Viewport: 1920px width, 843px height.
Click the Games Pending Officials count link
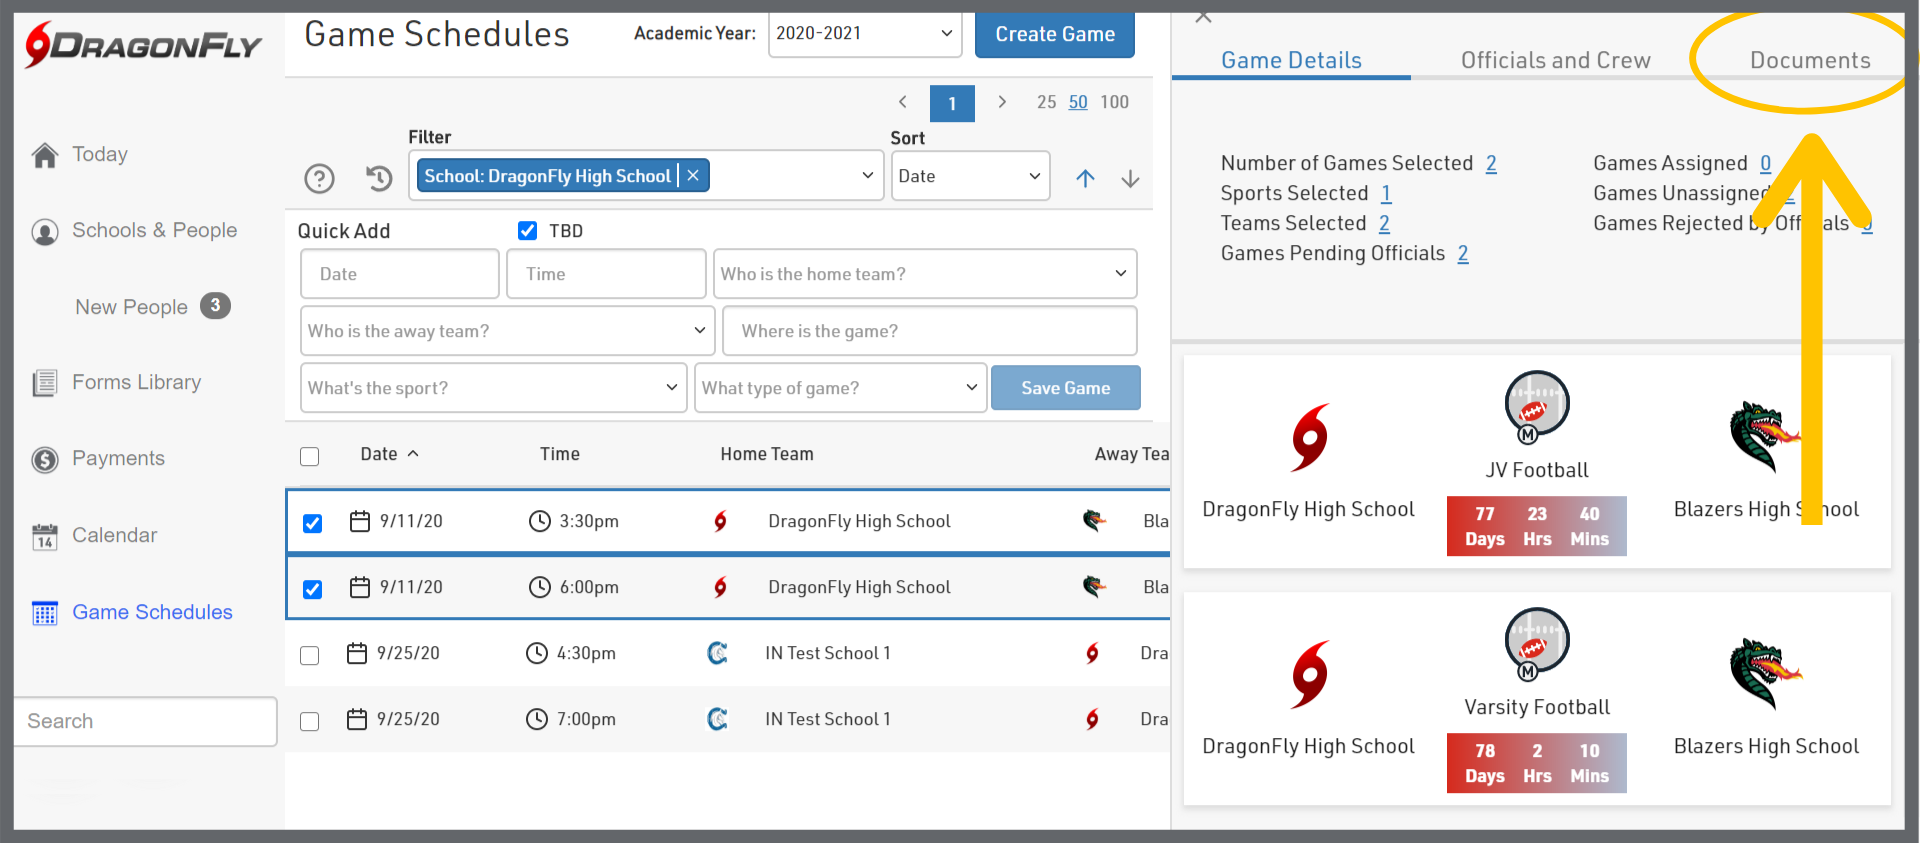pyautogui.click(x=1463, y=253)
